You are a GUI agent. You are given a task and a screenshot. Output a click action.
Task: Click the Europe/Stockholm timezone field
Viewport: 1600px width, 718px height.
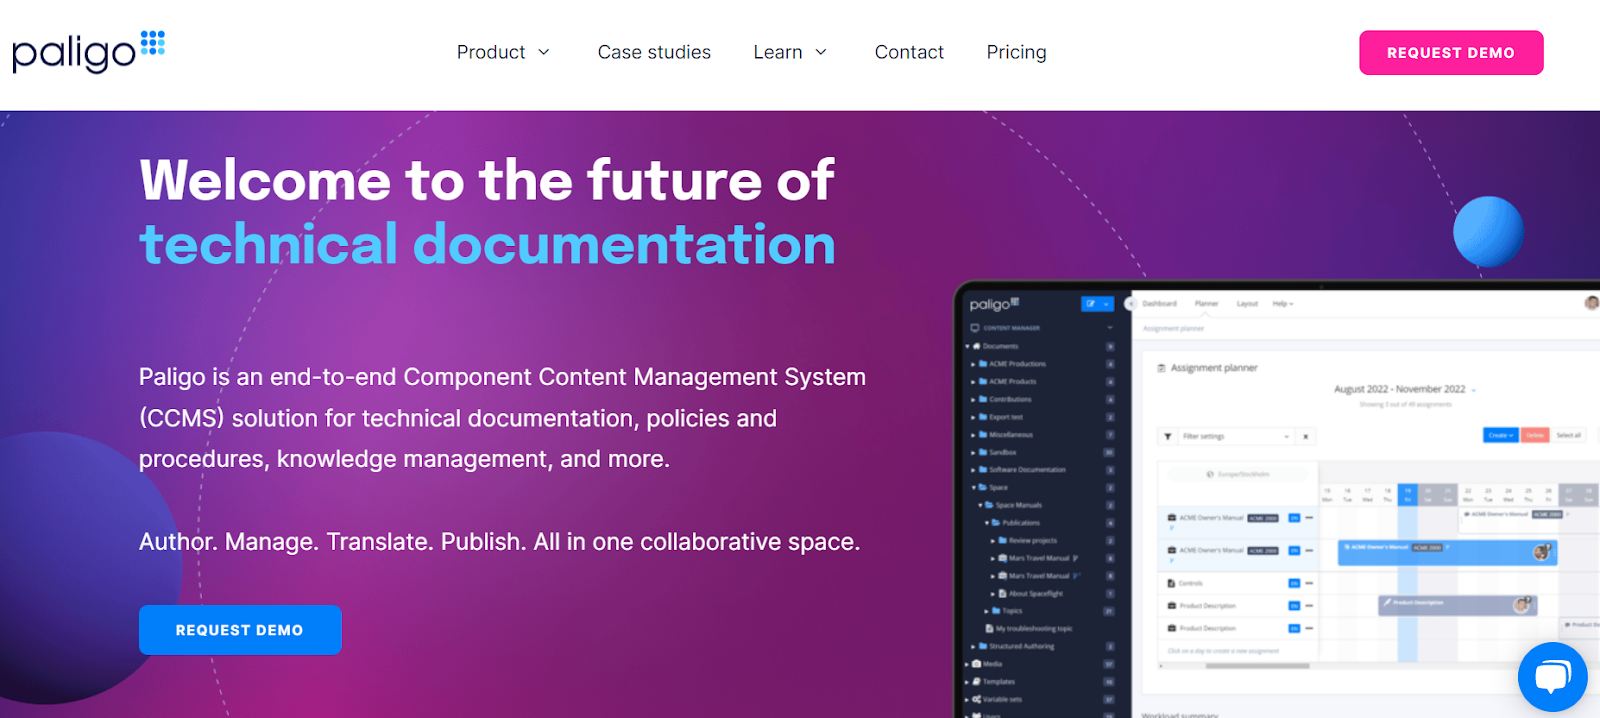point(1238,474)
